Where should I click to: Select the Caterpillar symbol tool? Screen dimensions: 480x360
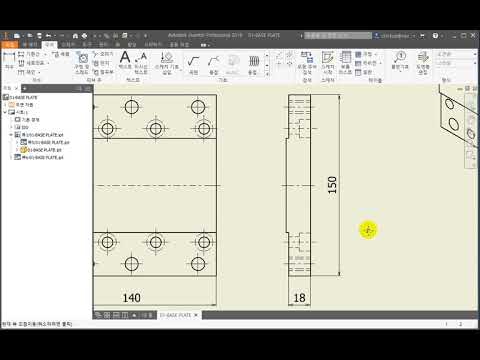(x=253, y=65)
